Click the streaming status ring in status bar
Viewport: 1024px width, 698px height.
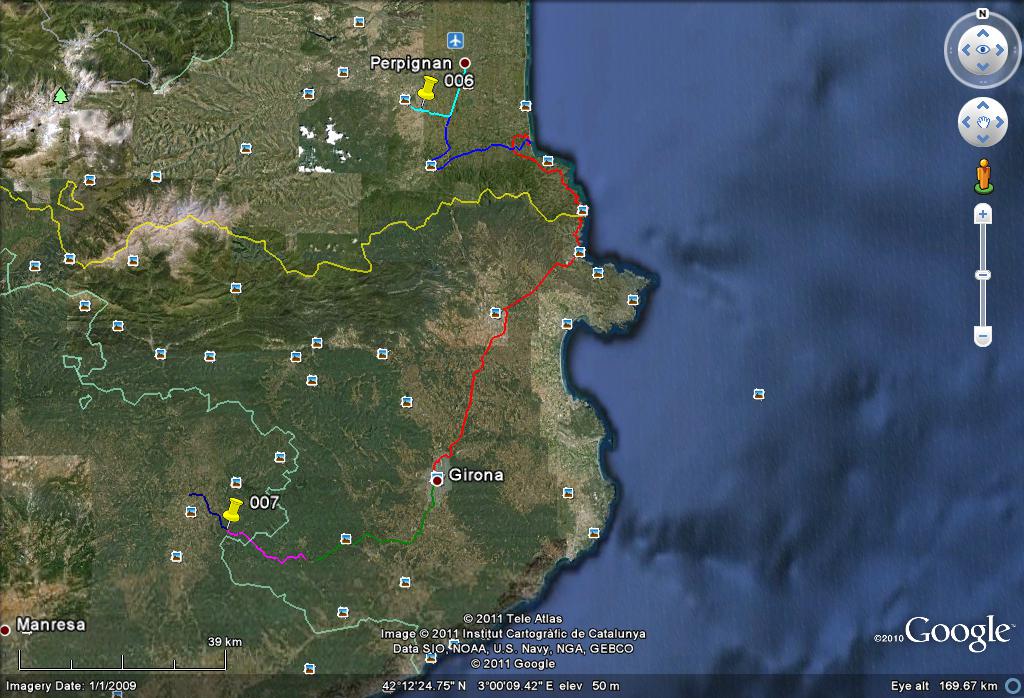pyautogui.click(x=1014, y=686)
